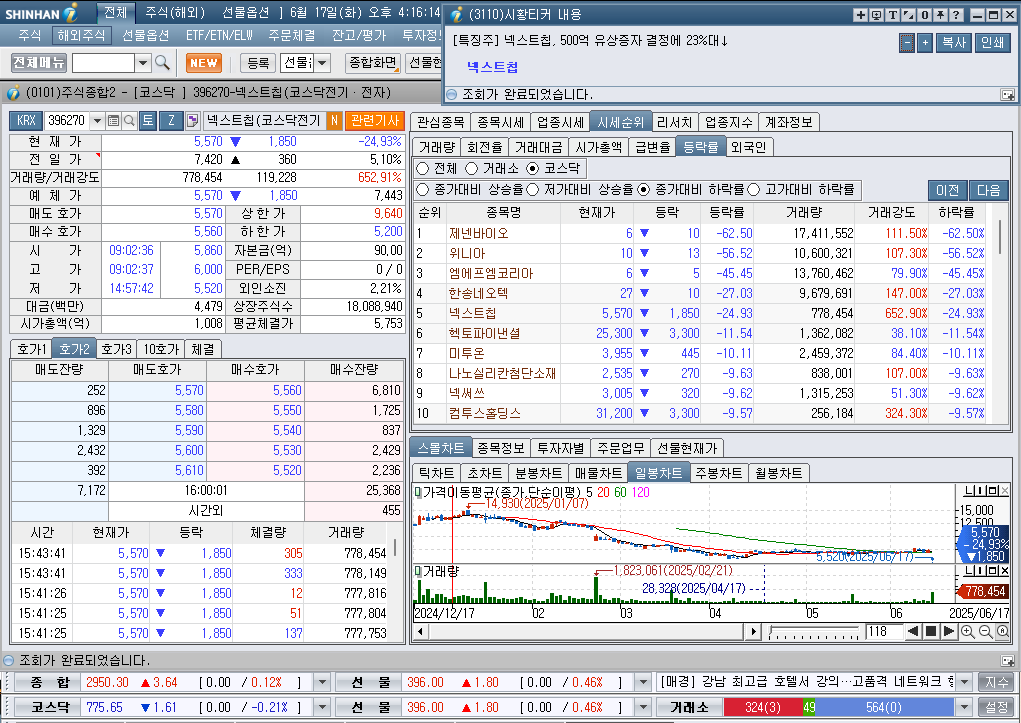The width and height of the screenshot is (1021, 723).
Task: Click the Z button beside stock code
Action: click(171, 120)
